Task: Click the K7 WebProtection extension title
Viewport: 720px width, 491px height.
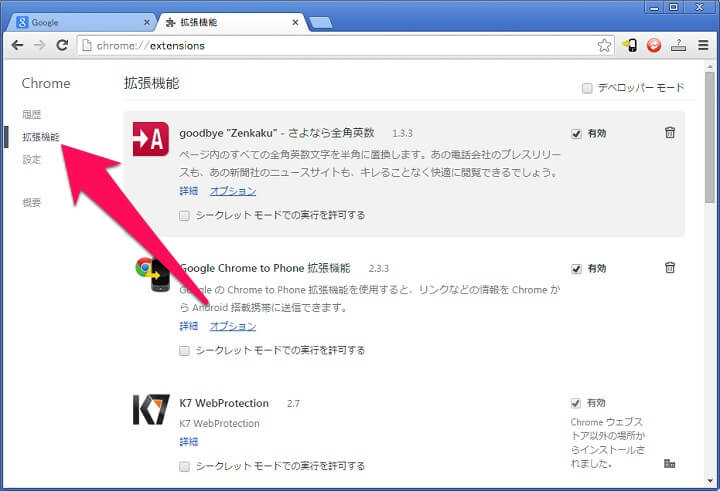Action: coord(224,403)
